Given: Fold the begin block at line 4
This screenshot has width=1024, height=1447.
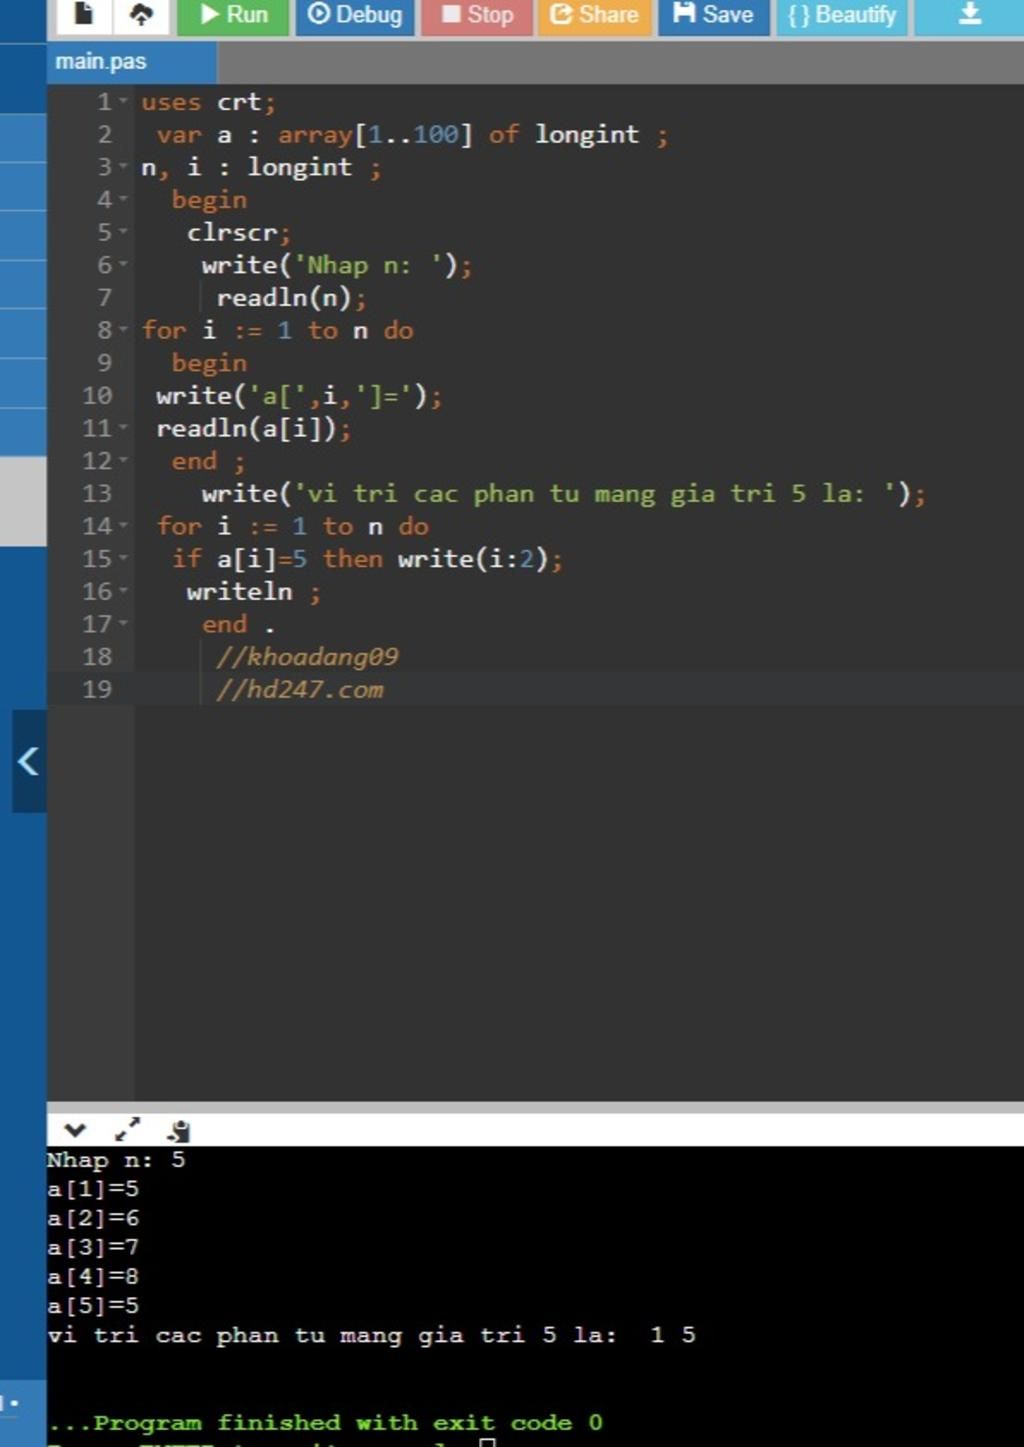Looking at the screenshot, I should point(123,200).
